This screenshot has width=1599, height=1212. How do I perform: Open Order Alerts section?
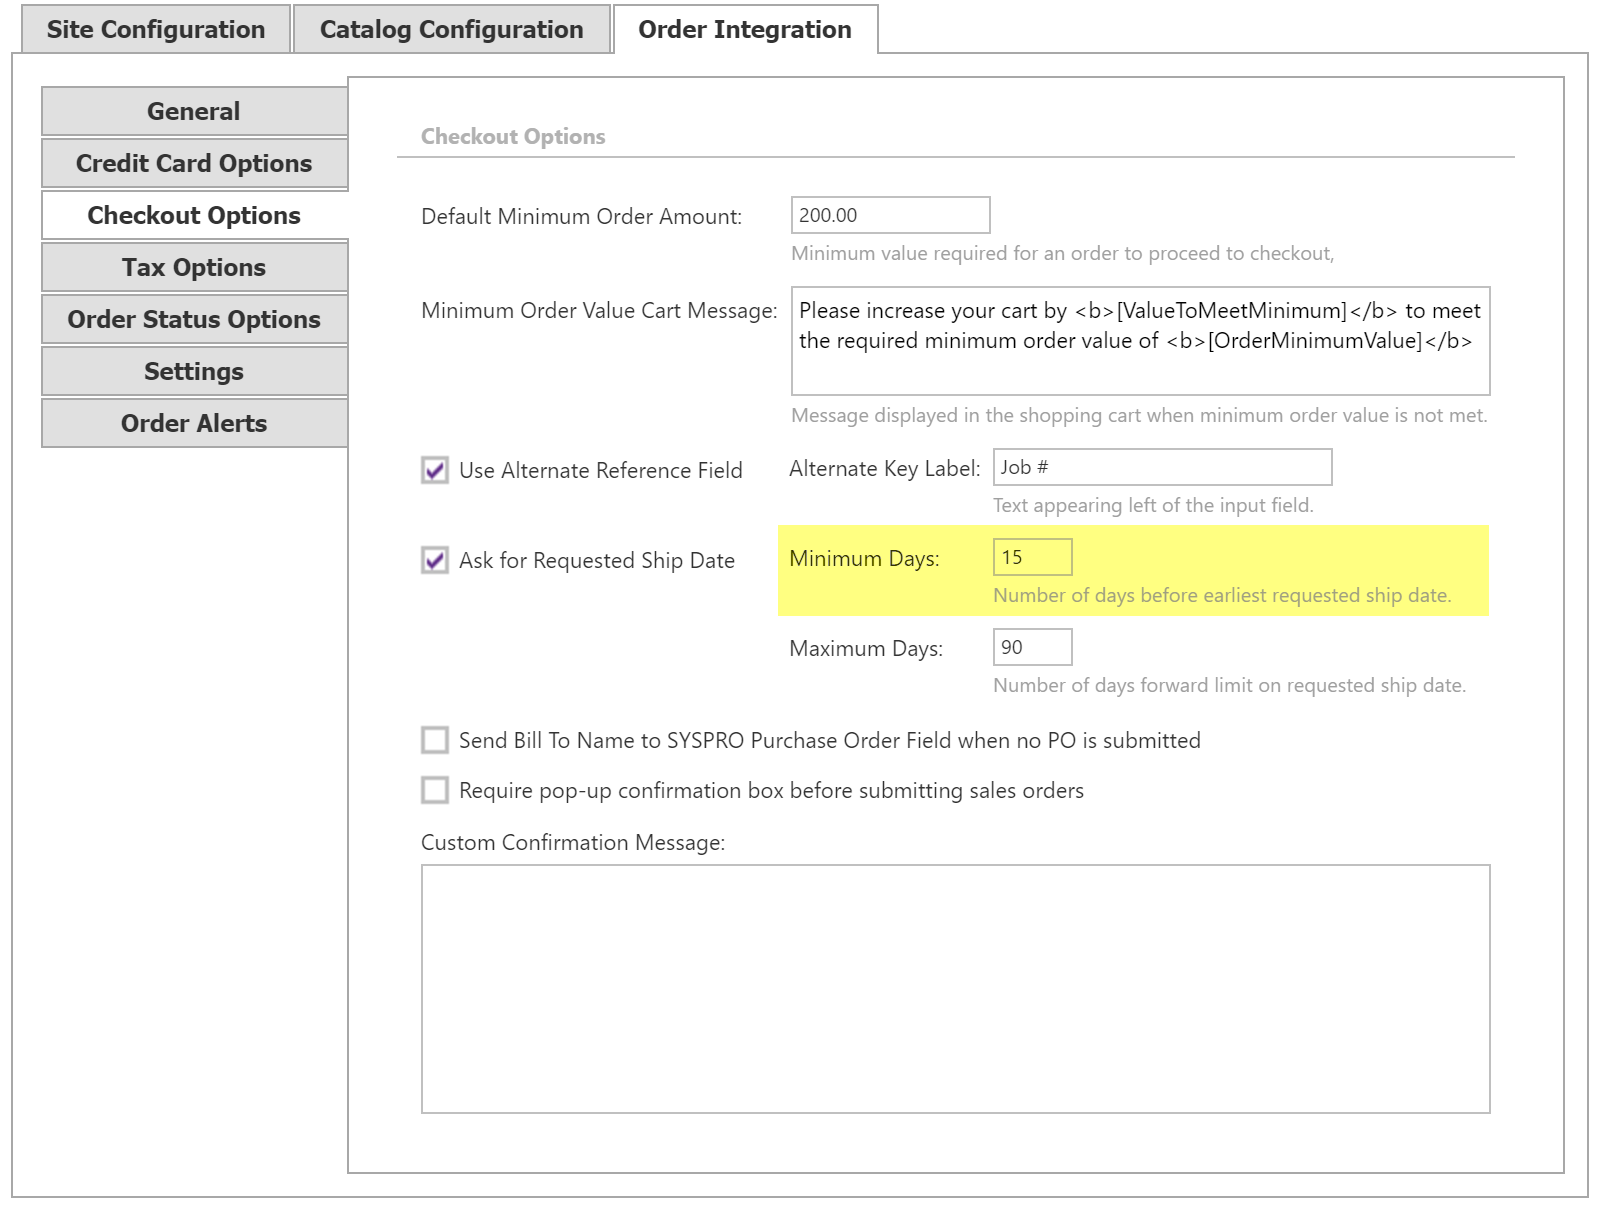pos(194,423)
